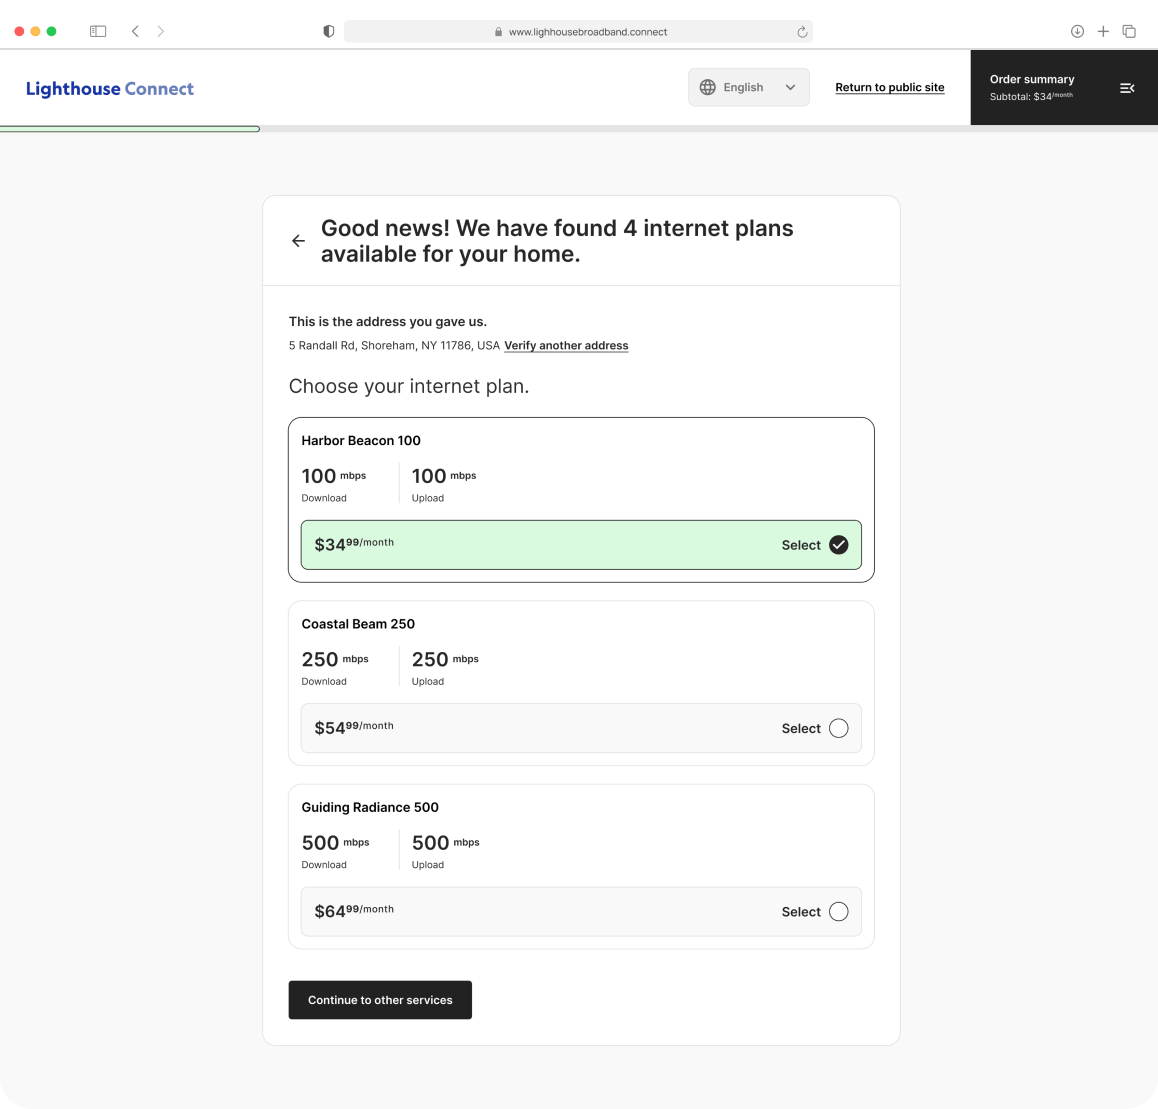
Task: Click the browser sidebar toggle icon
Action: 98,32
